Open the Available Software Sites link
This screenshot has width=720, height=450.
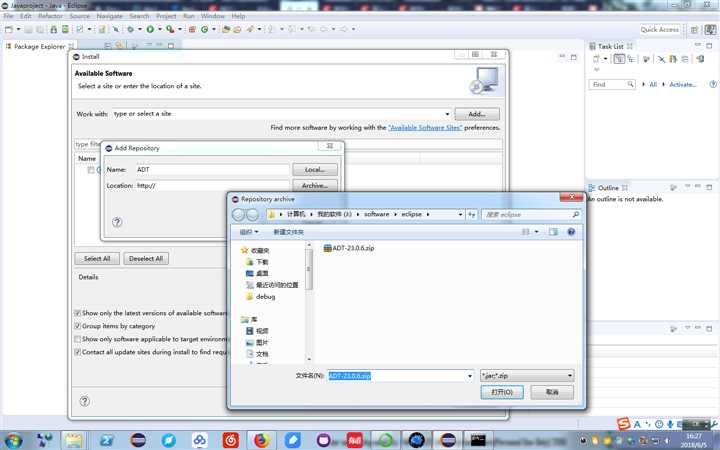(425, 128)
